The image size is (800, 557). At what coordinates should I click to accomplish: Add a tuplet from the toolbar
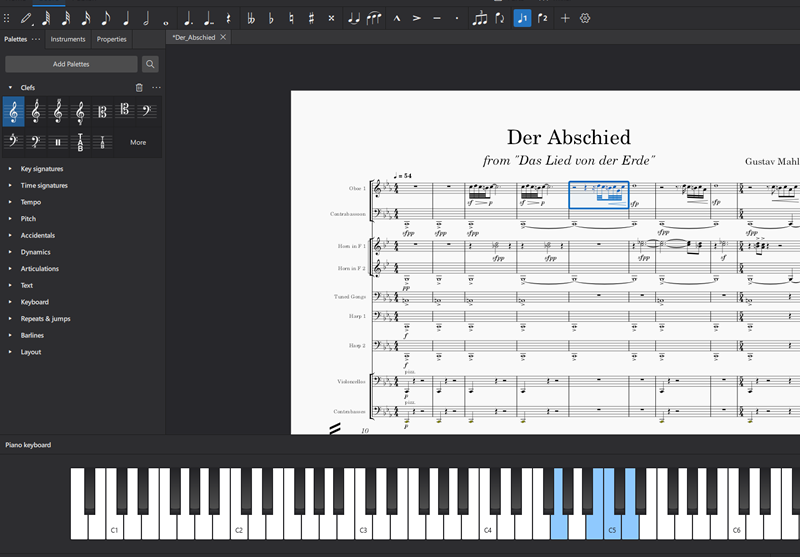(480, 18)
